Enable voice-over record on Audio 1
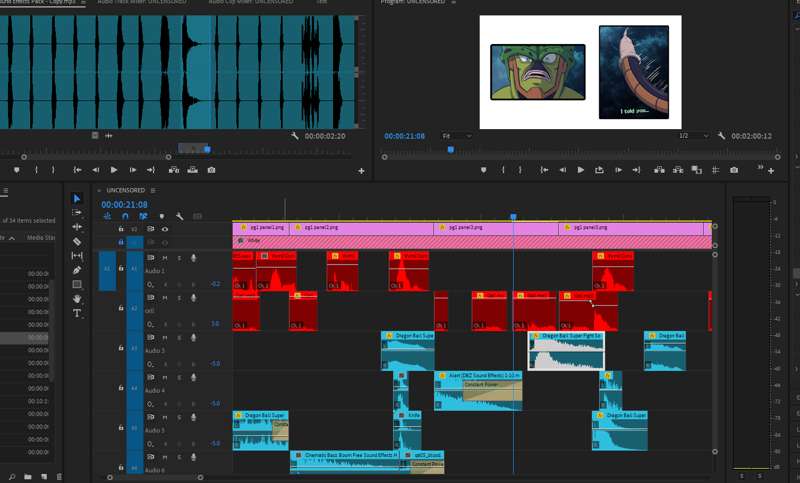Screen dimensions: 800x483 [193, 258]
